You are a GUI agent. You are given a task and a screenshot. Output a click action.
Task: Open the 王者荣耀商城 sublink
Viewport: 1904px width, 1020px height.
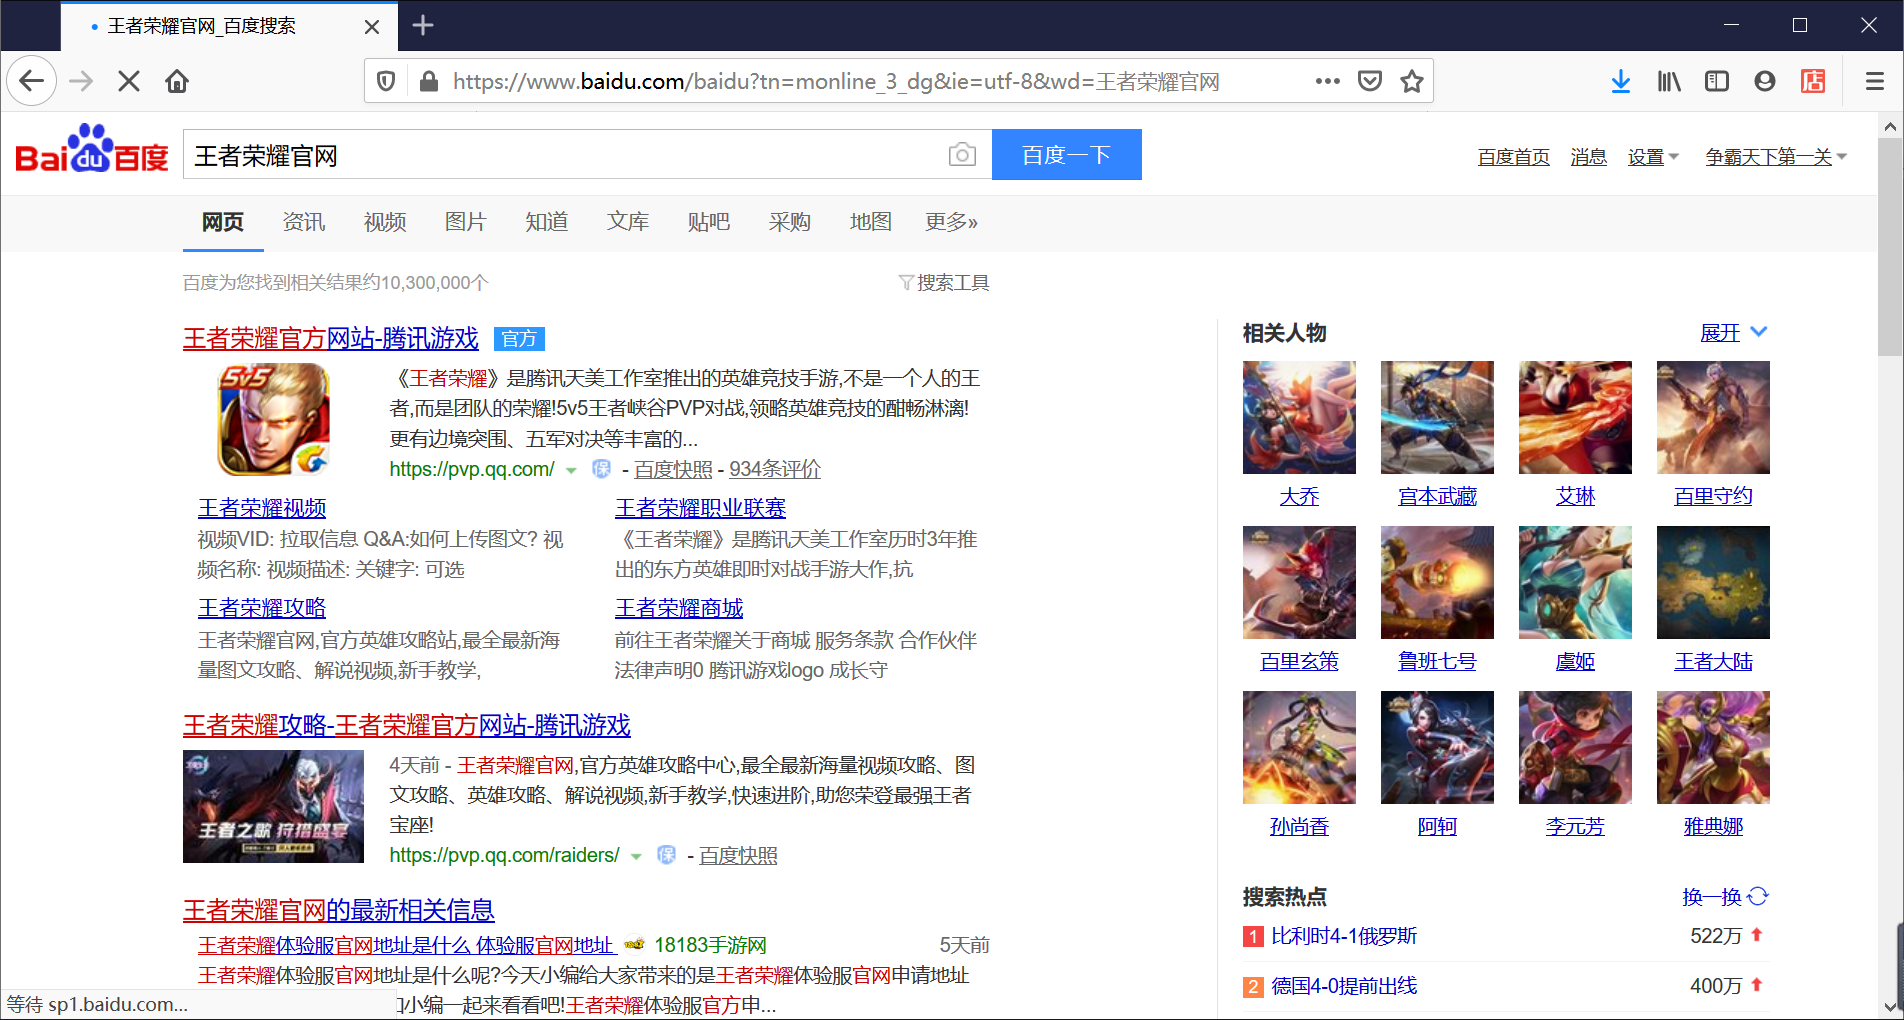coord(679,608)
